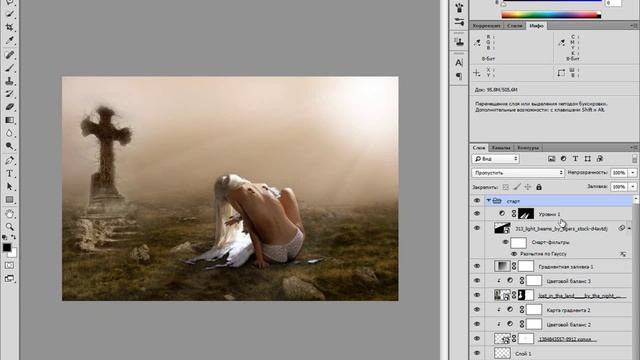Open the blend mode 'Пропустить' dropdown
The width and height of the screenshot is (640, 360).
point(518,173)
